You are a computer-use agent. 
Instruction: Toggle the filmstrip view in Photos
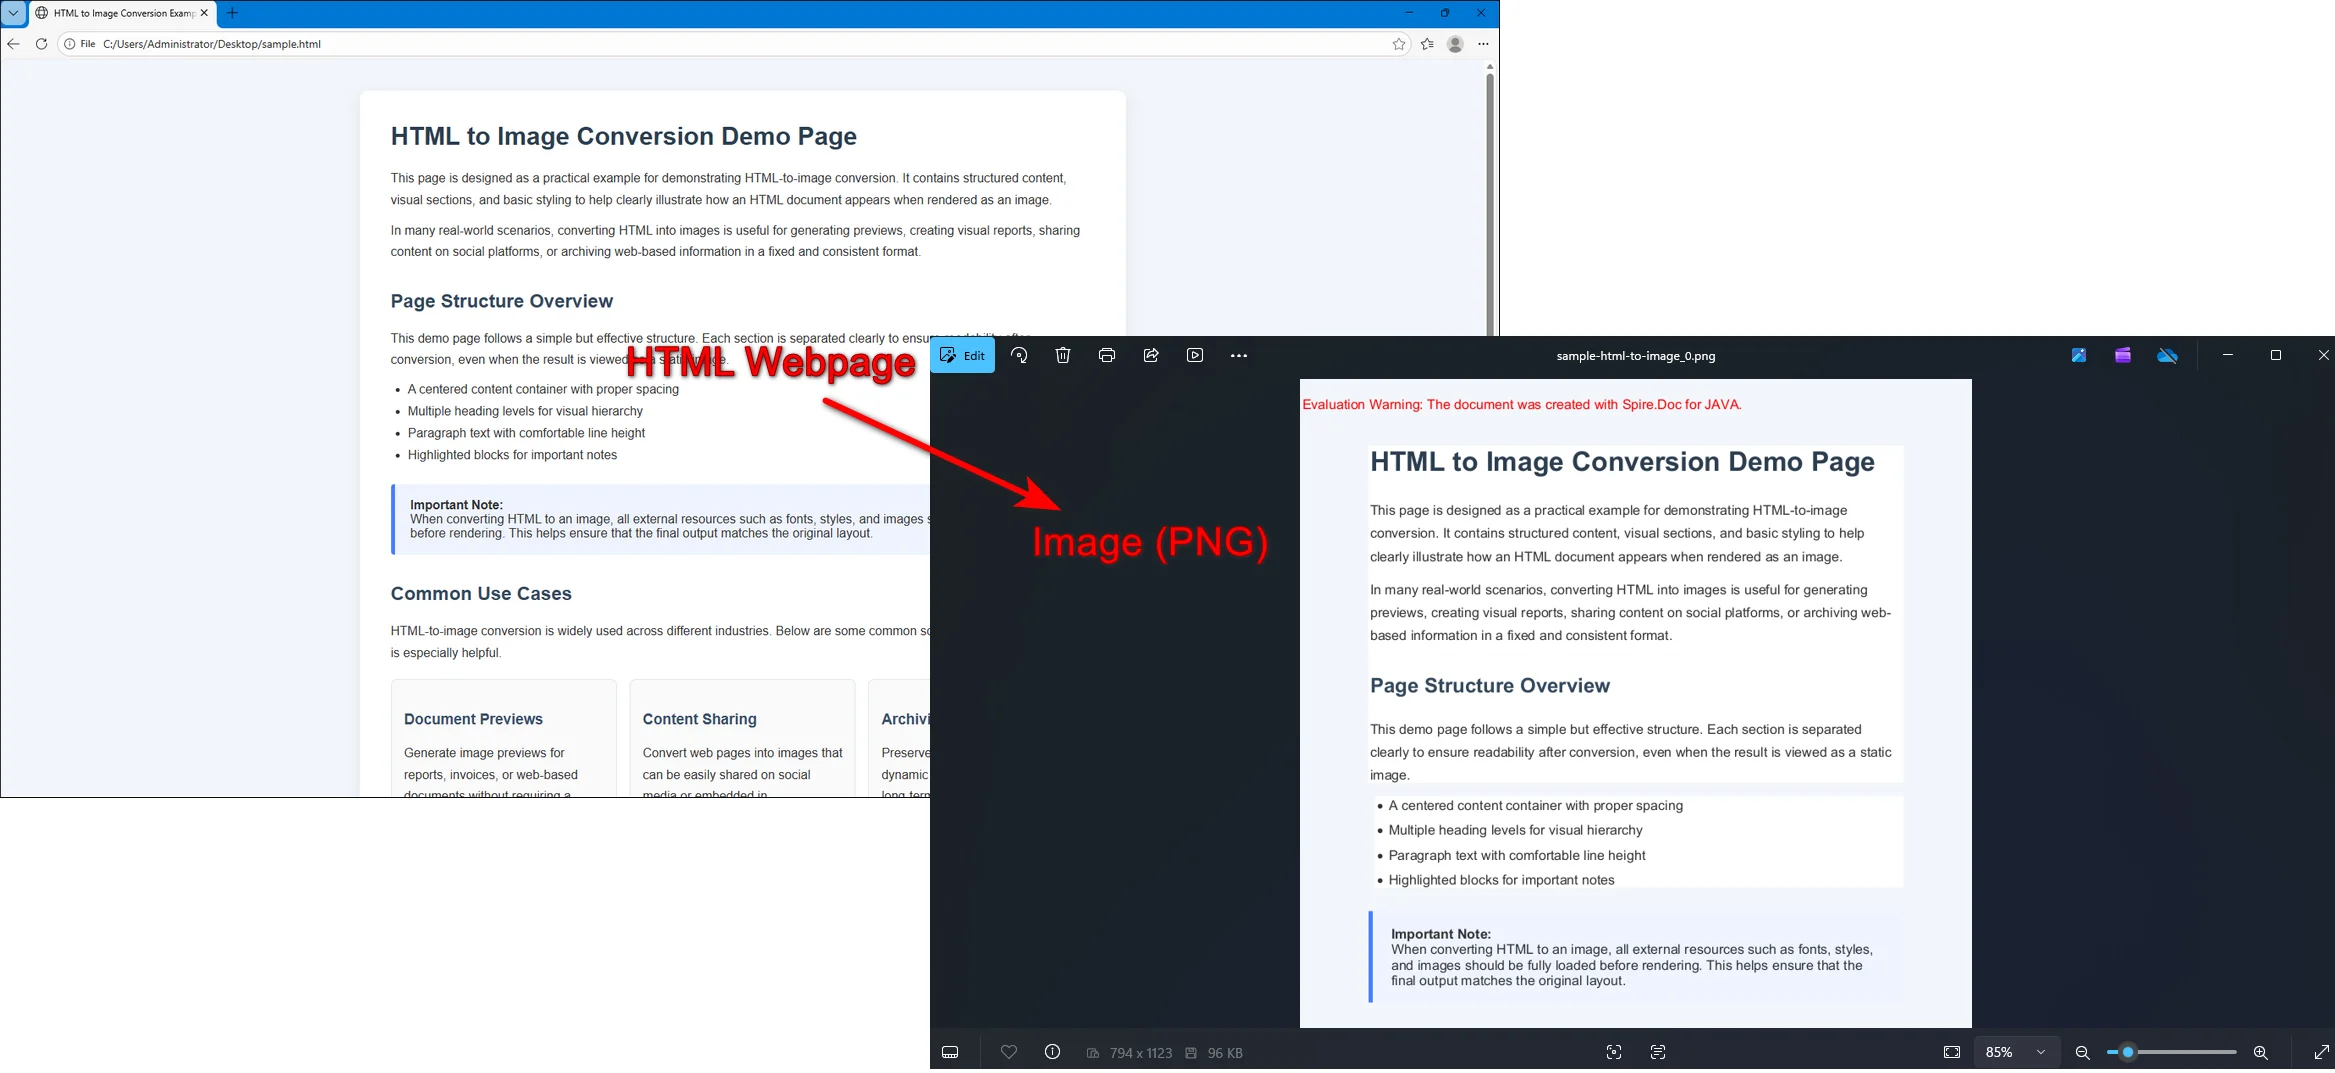pos(949,1052)
